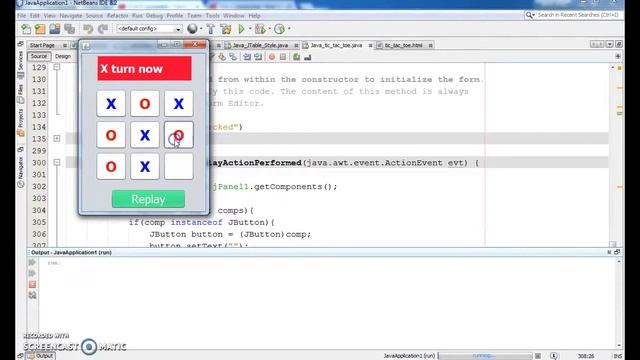Click the Shift Line Left icon

click(x=247, y=57)
